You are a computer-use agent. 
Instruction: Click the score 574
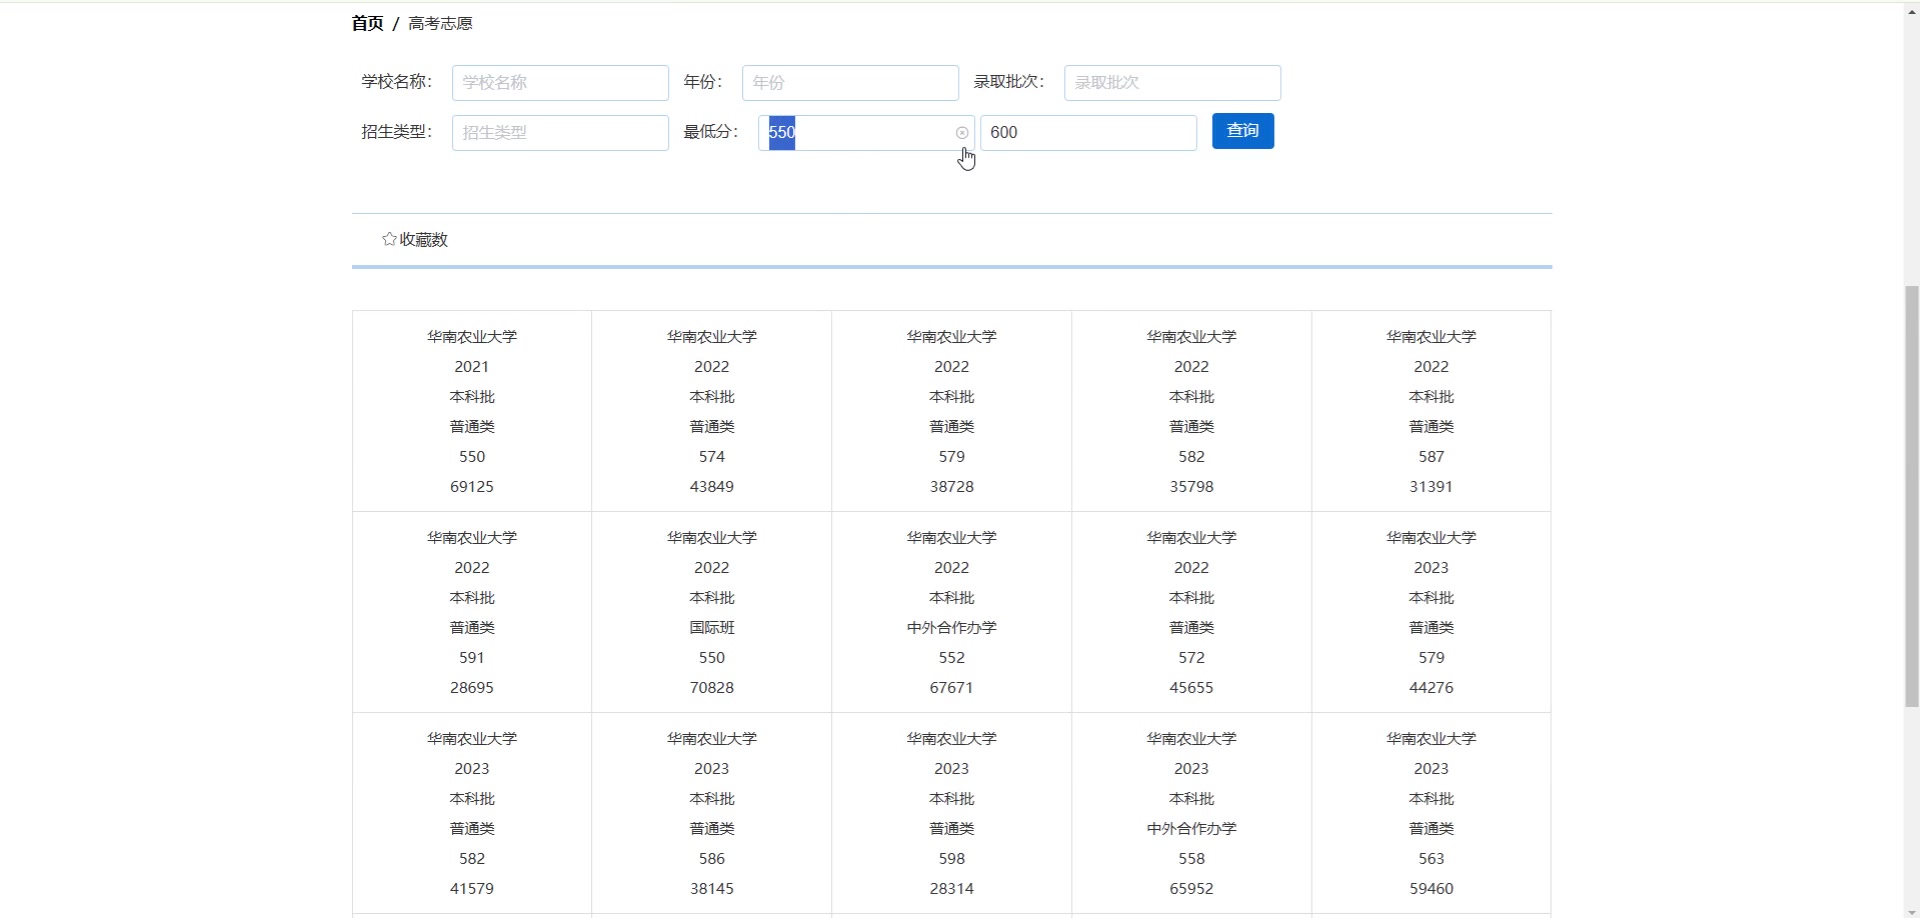click(712, 457)
